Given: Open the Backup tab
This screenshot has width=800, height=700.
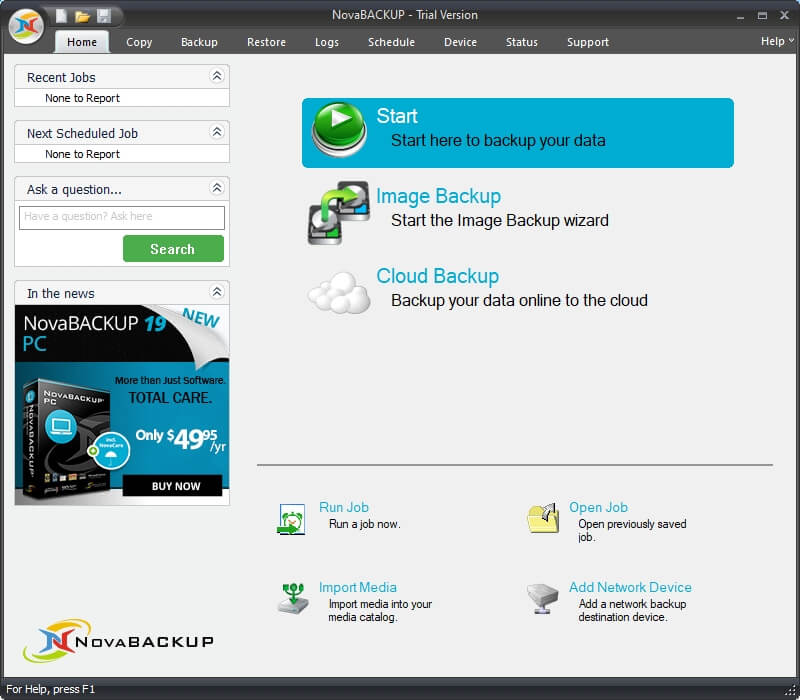Looking at the screenshot, I should [x=199, y=42].
